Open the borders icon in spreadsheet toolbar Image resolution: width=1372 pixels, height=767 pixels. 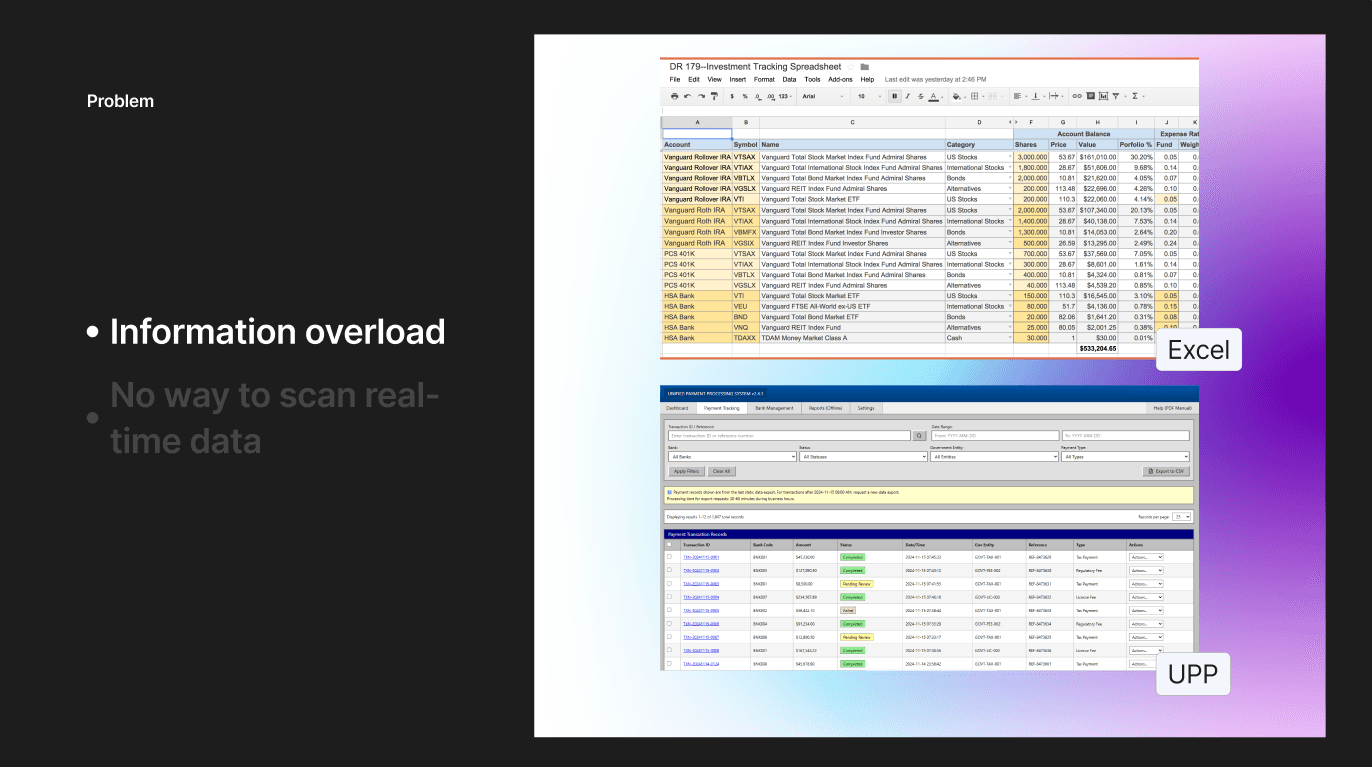tap(975, 96)
